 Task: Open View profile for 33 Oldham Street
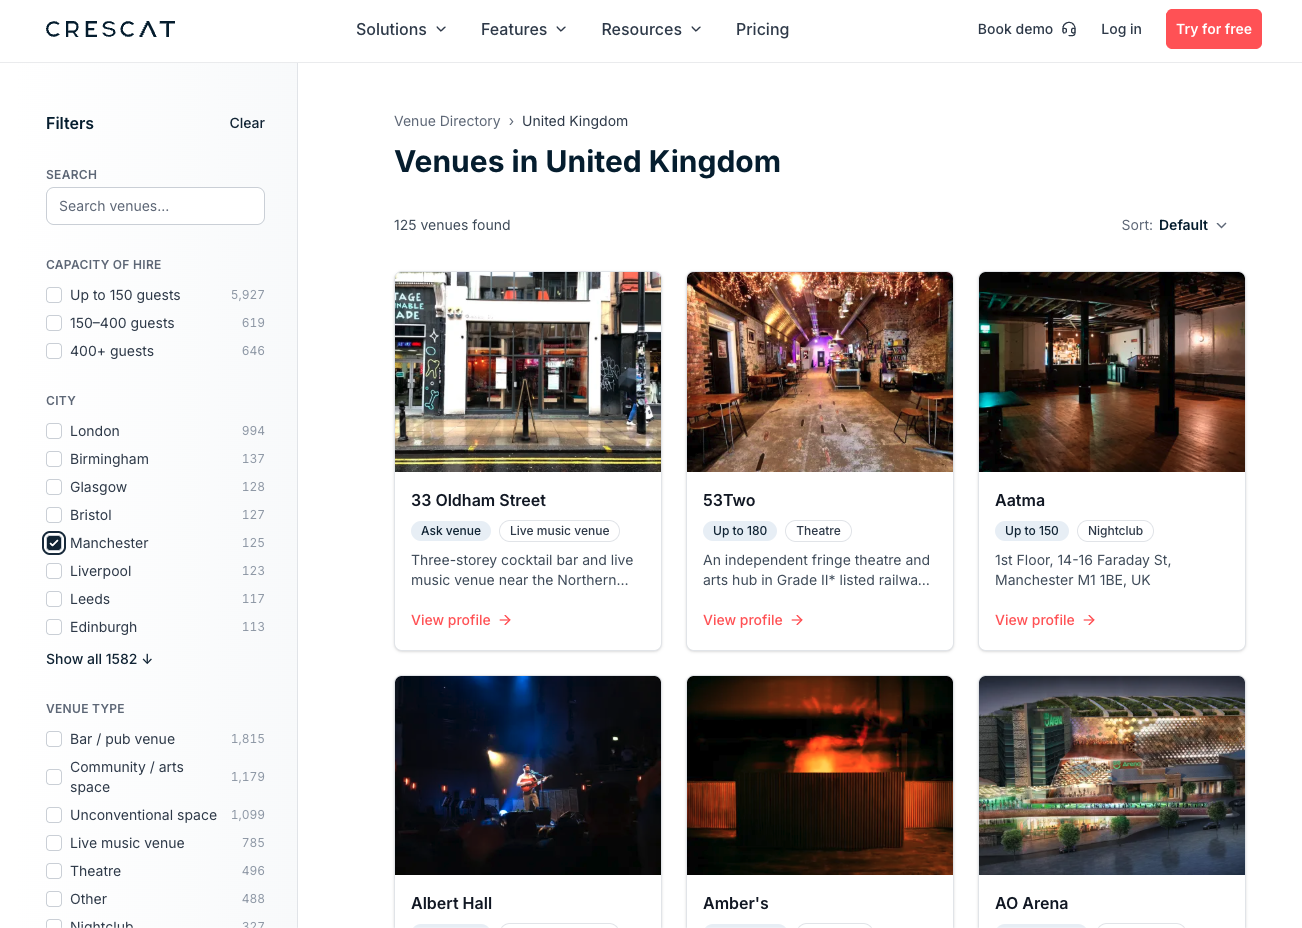click(461, 620)
